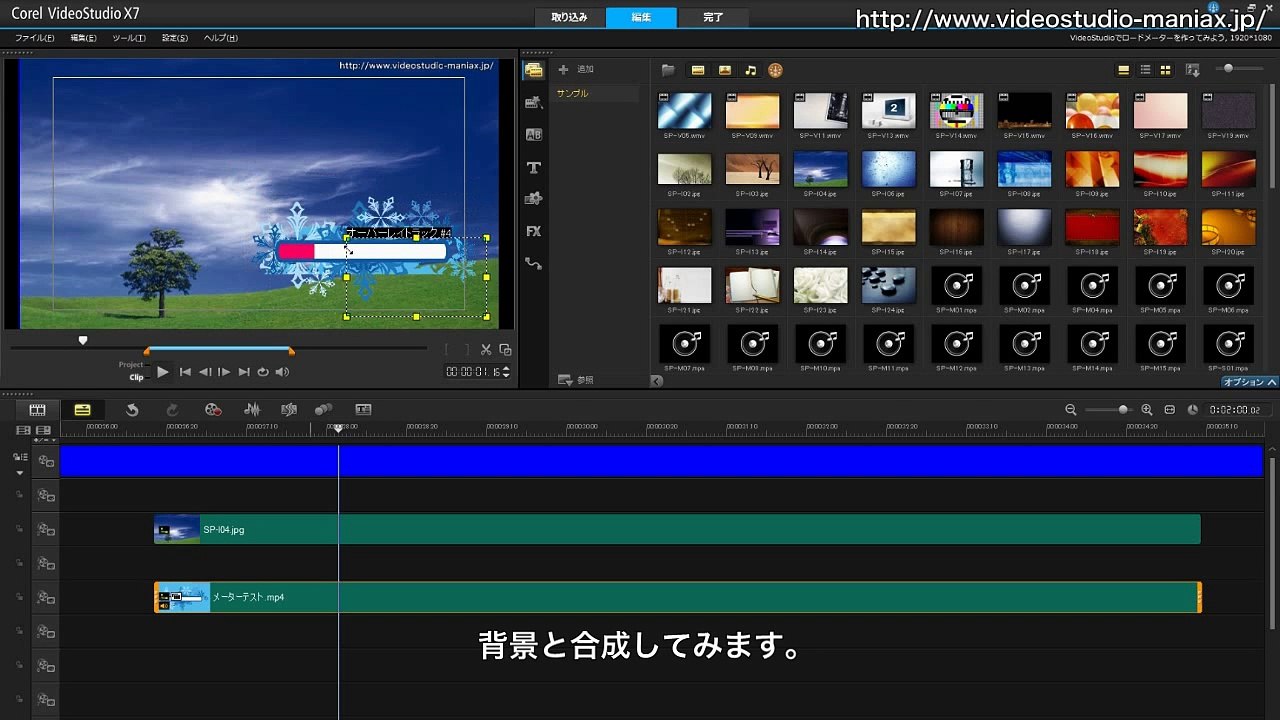The width and height of the screenshot is (1280, 720).
Task: Set the mark-out bracket in player
Action: [466, 349]
